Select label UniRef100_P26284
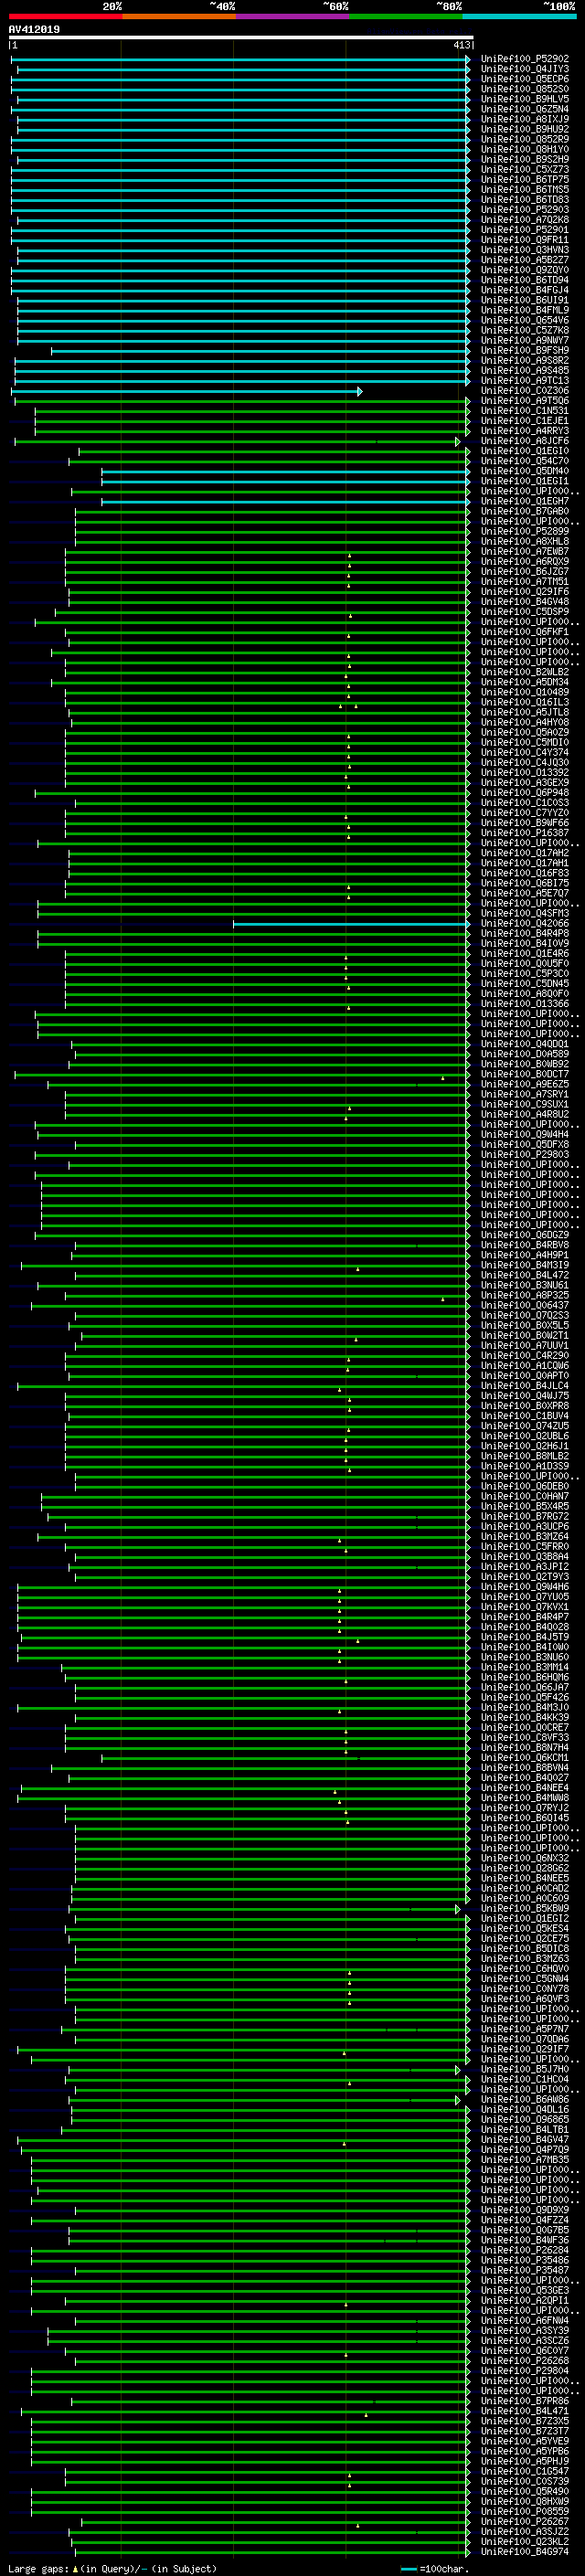 point(525,2251)
